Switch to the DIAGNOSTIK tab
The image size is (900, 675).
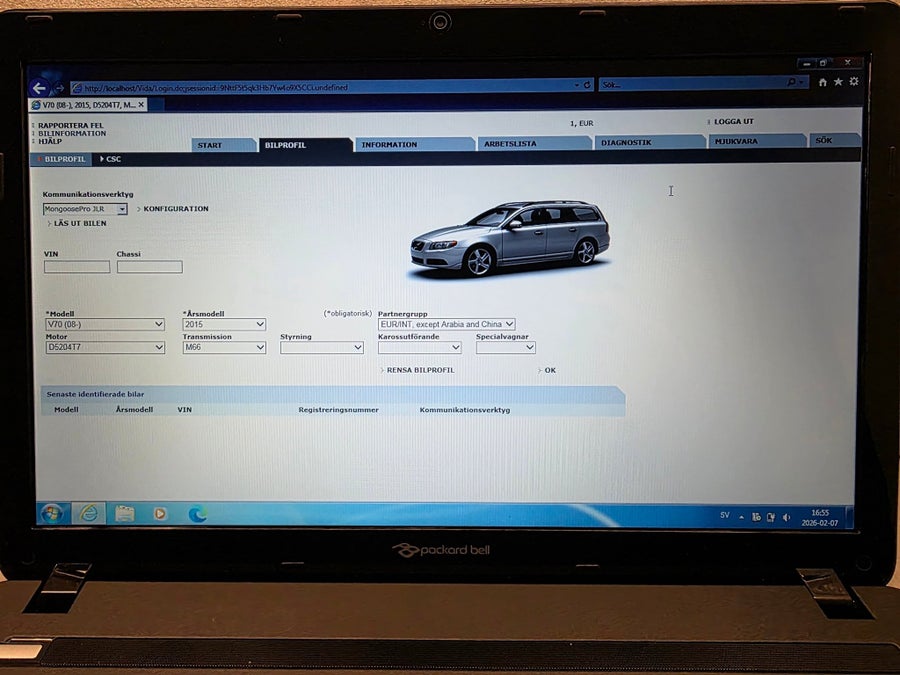tap(649, 142)
